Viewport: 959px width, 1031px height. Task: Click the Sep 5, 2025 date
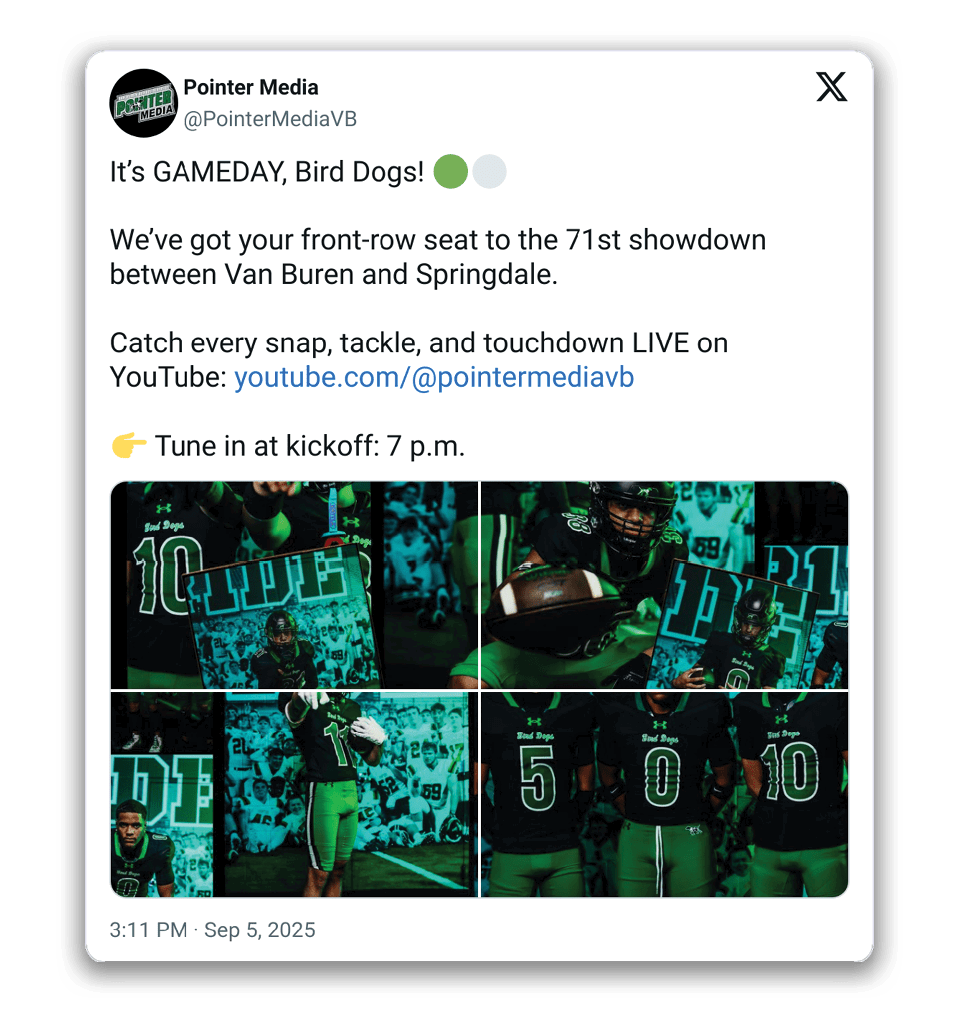(260, 930)
